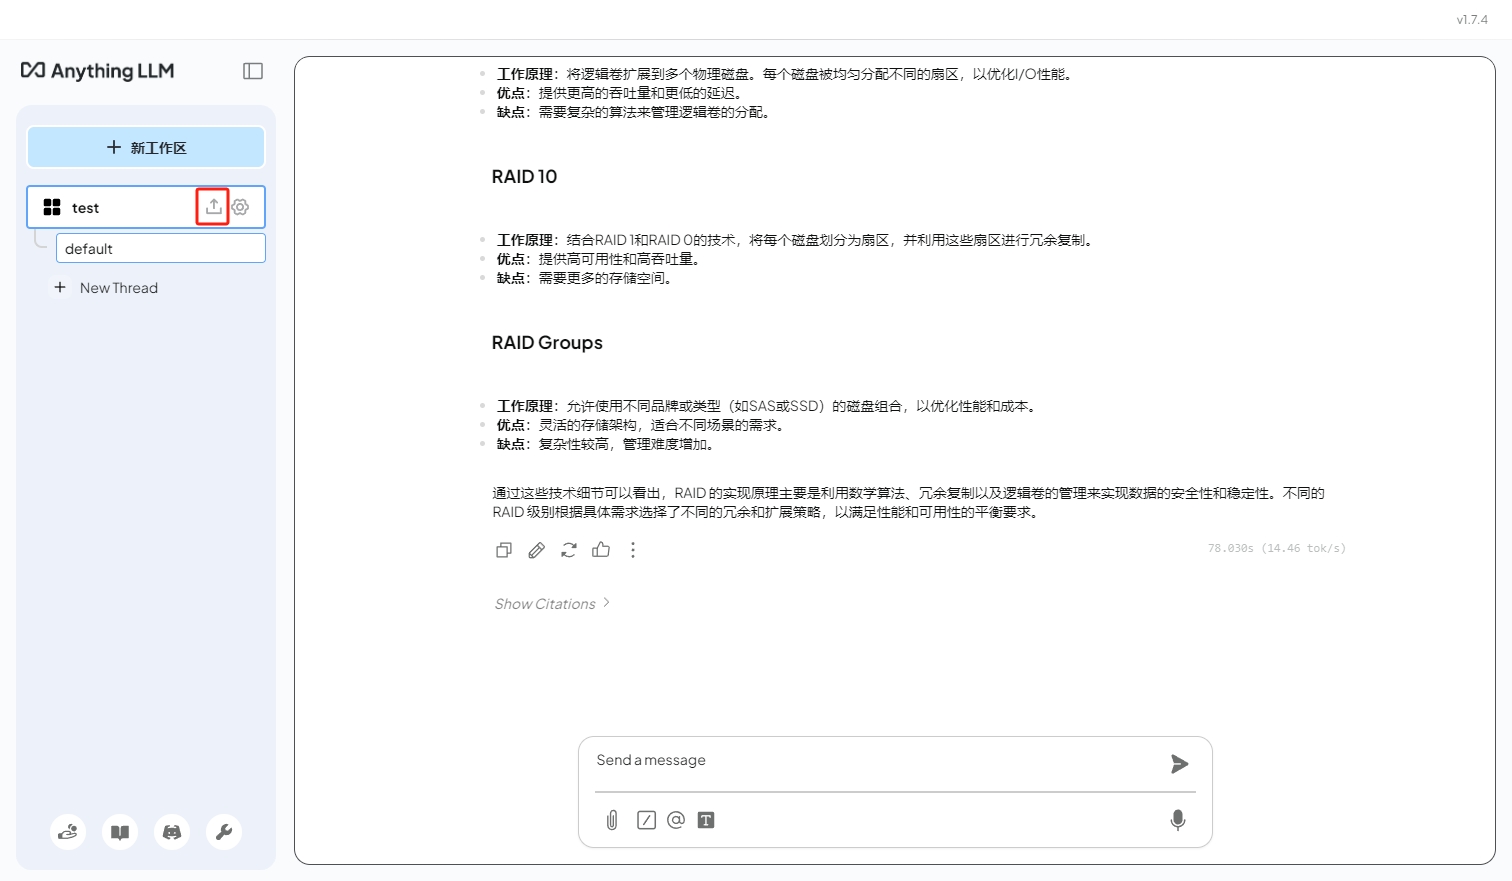Select the default thread
This screenshot has width=1512, height=881.
[160, 249]
